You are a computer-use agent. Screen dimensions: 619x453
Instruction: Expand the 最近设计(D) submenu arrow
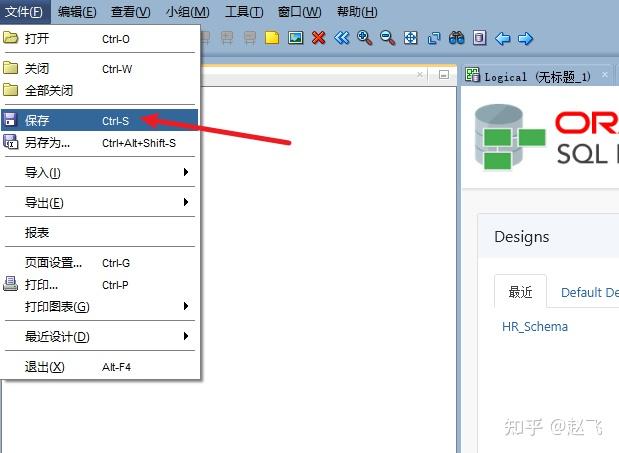186,336
